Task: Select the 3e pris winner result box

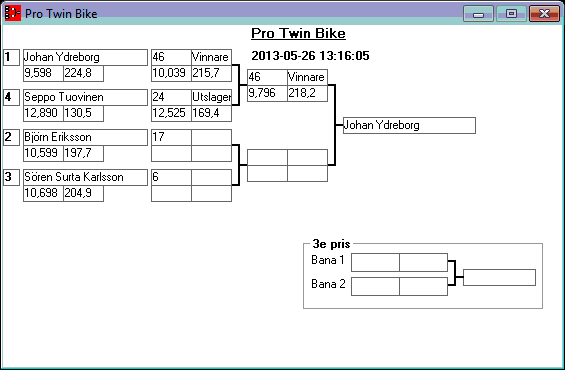Action: point(499,277)
